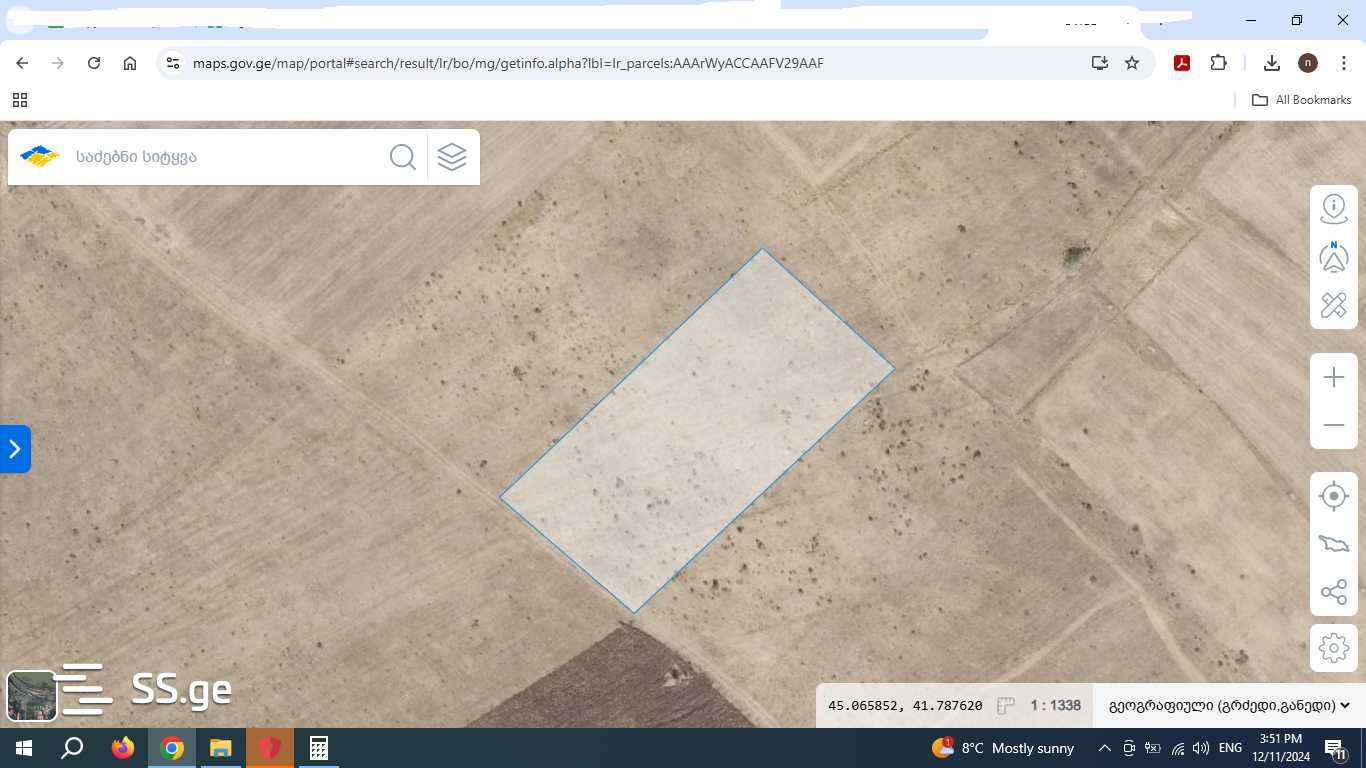Screen dimensions: 1366x768
Task: Open the share map icon
Action: pyautogui.click(x=1334, y=592)
